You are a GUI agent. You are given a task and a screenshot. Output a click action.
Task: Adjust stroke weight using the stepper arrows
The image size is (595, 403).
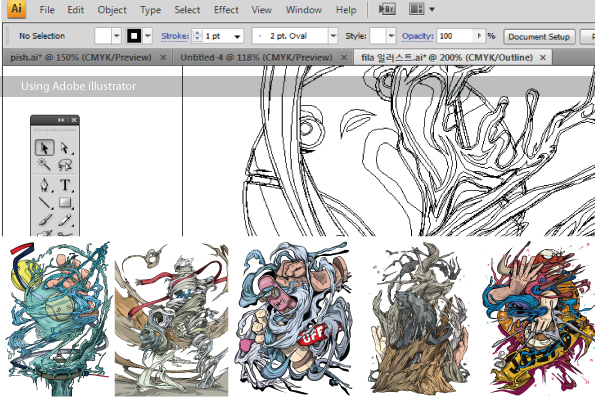(197, 36)
